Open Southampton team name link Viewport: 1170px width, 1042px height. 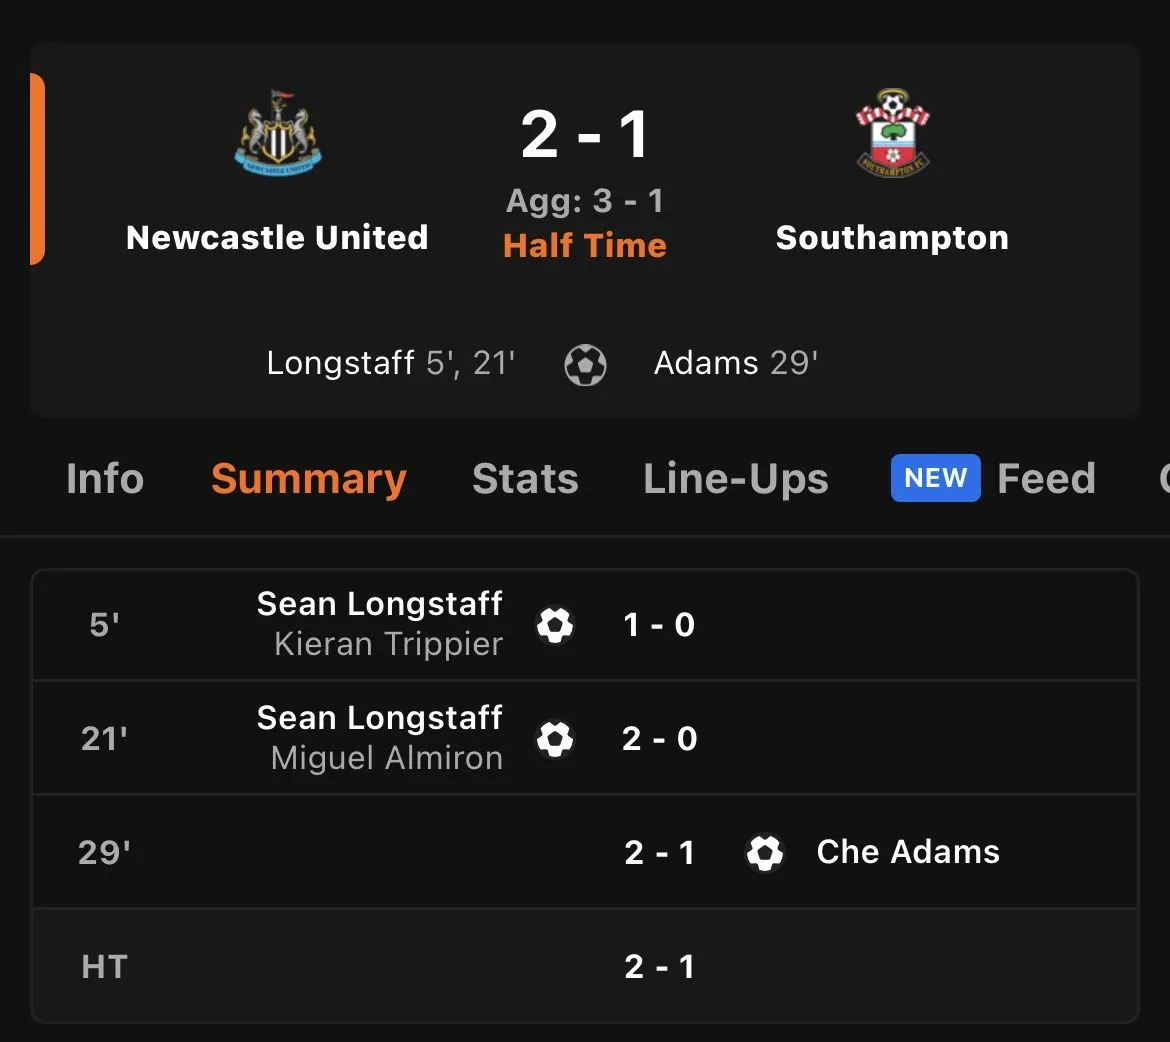pos(892,238)
